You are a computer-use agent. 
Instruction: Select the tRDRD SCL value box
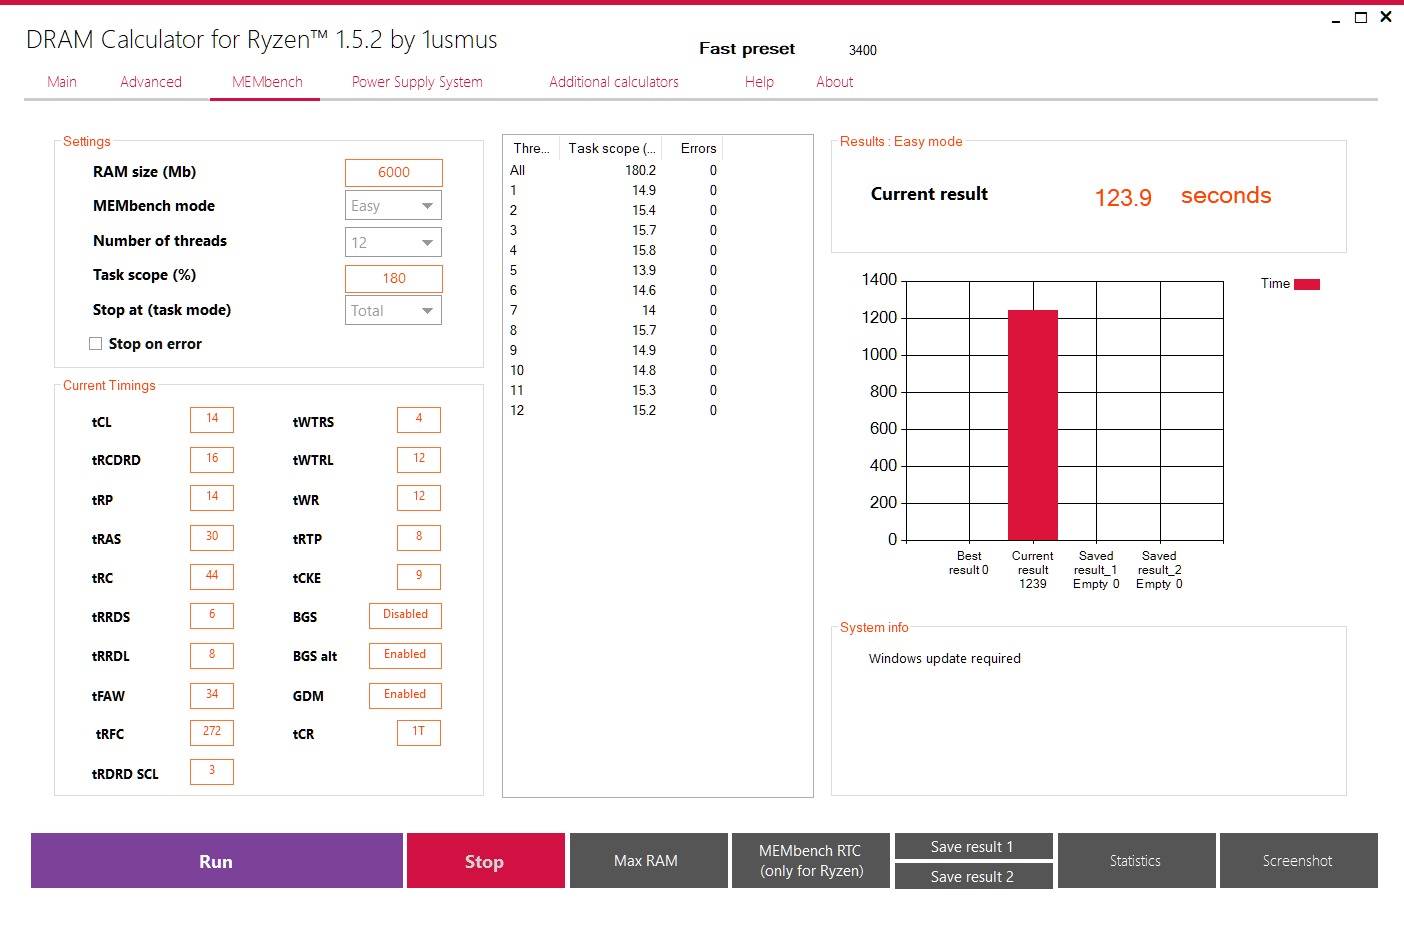(x=212, y=772)
